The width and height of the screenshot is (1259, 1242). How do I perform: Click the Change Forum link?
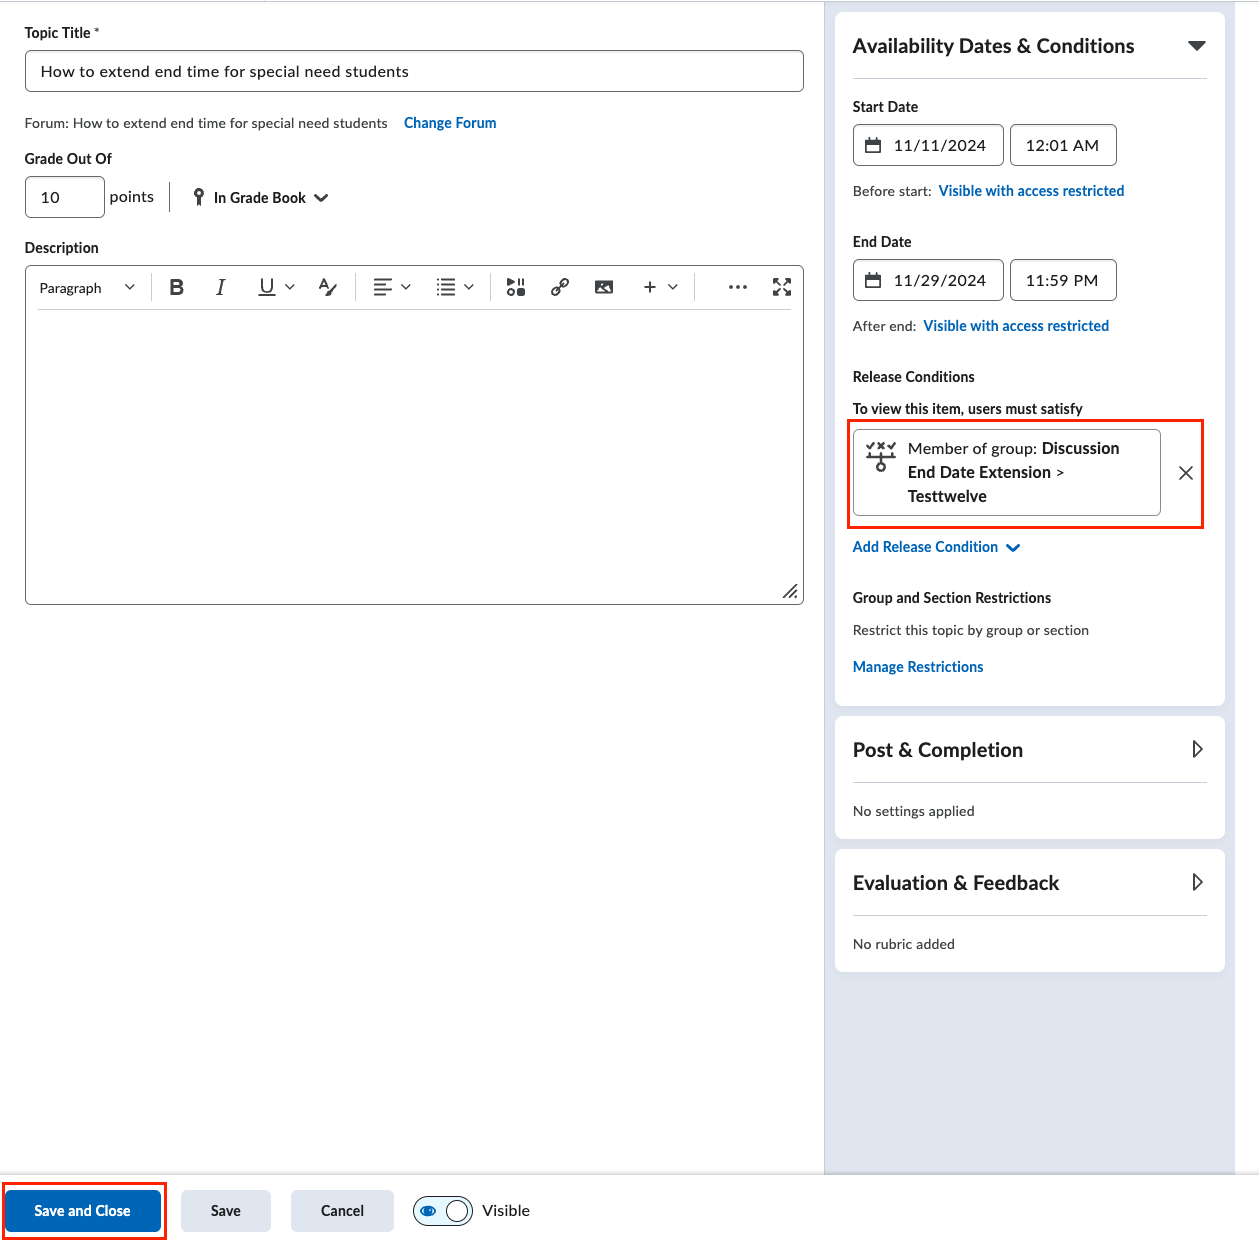450,123
